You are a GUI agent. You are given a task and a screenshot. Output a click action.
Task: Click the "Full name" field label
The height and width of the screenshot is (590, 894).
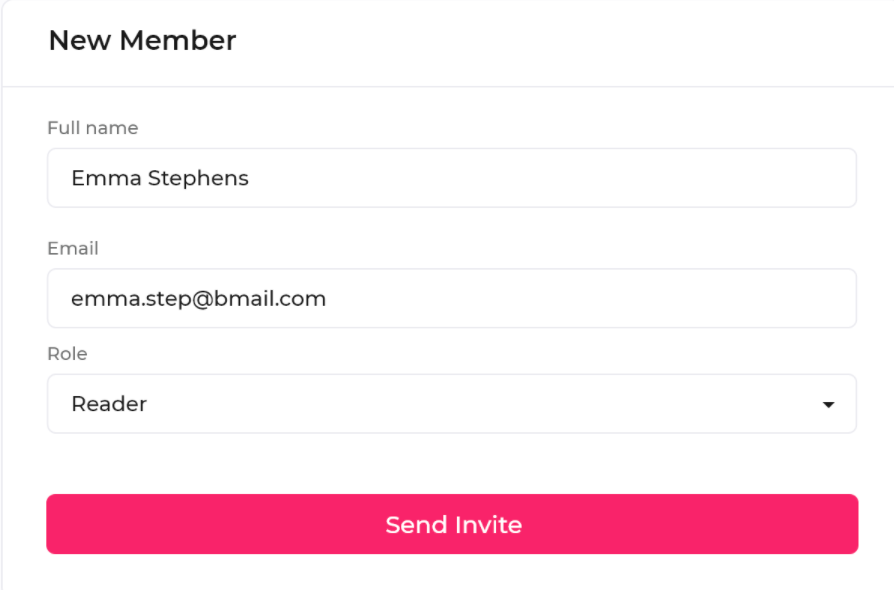[x=92, y=128]
